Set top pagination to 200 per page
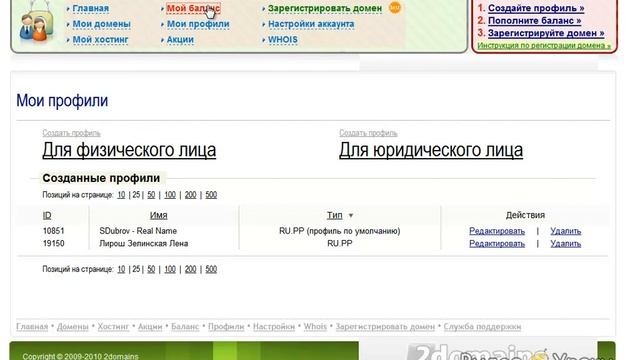 (191, 195)
